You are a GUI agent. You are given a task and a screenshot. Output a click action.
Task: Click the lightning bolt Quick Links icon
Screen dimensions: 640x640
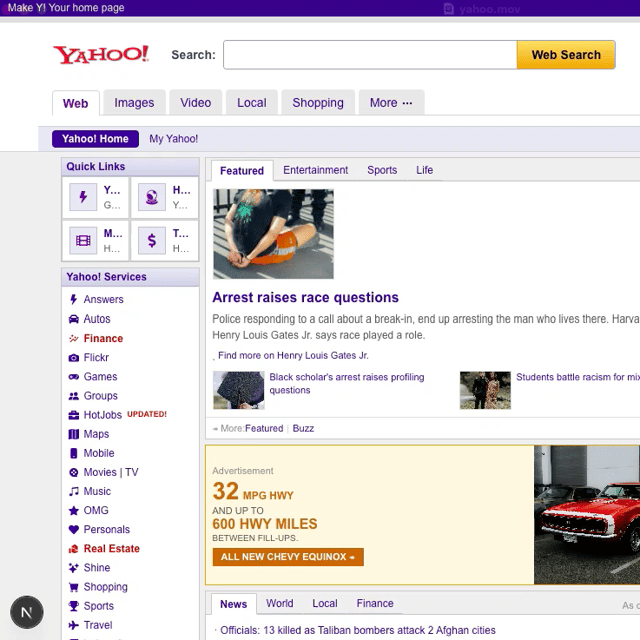83,197
